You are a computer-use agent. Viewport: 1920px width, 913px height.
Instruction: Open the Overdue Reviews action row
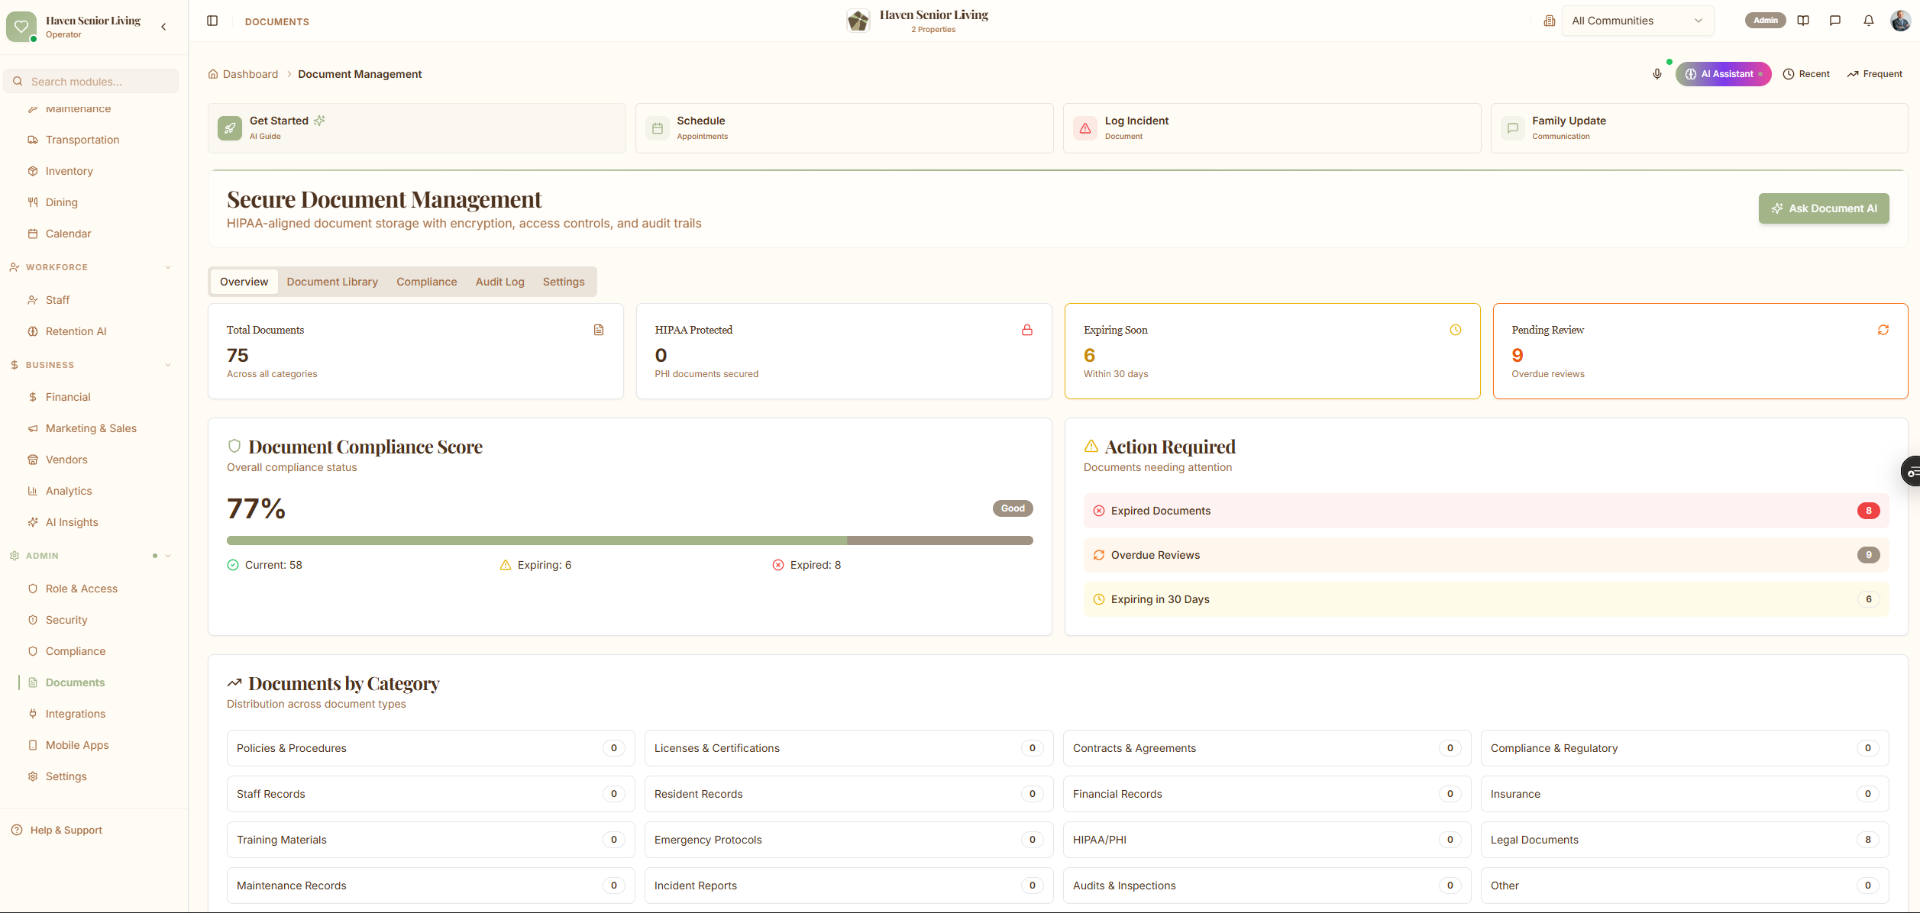click(1486, 555)
